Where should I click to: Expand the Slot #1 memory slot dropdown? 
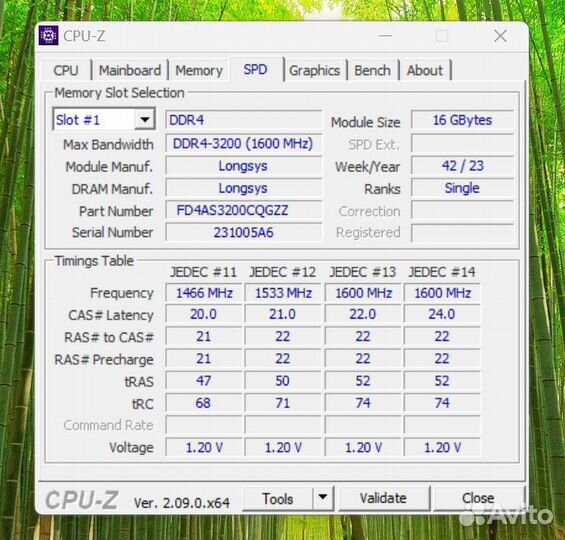coord(145,119)
